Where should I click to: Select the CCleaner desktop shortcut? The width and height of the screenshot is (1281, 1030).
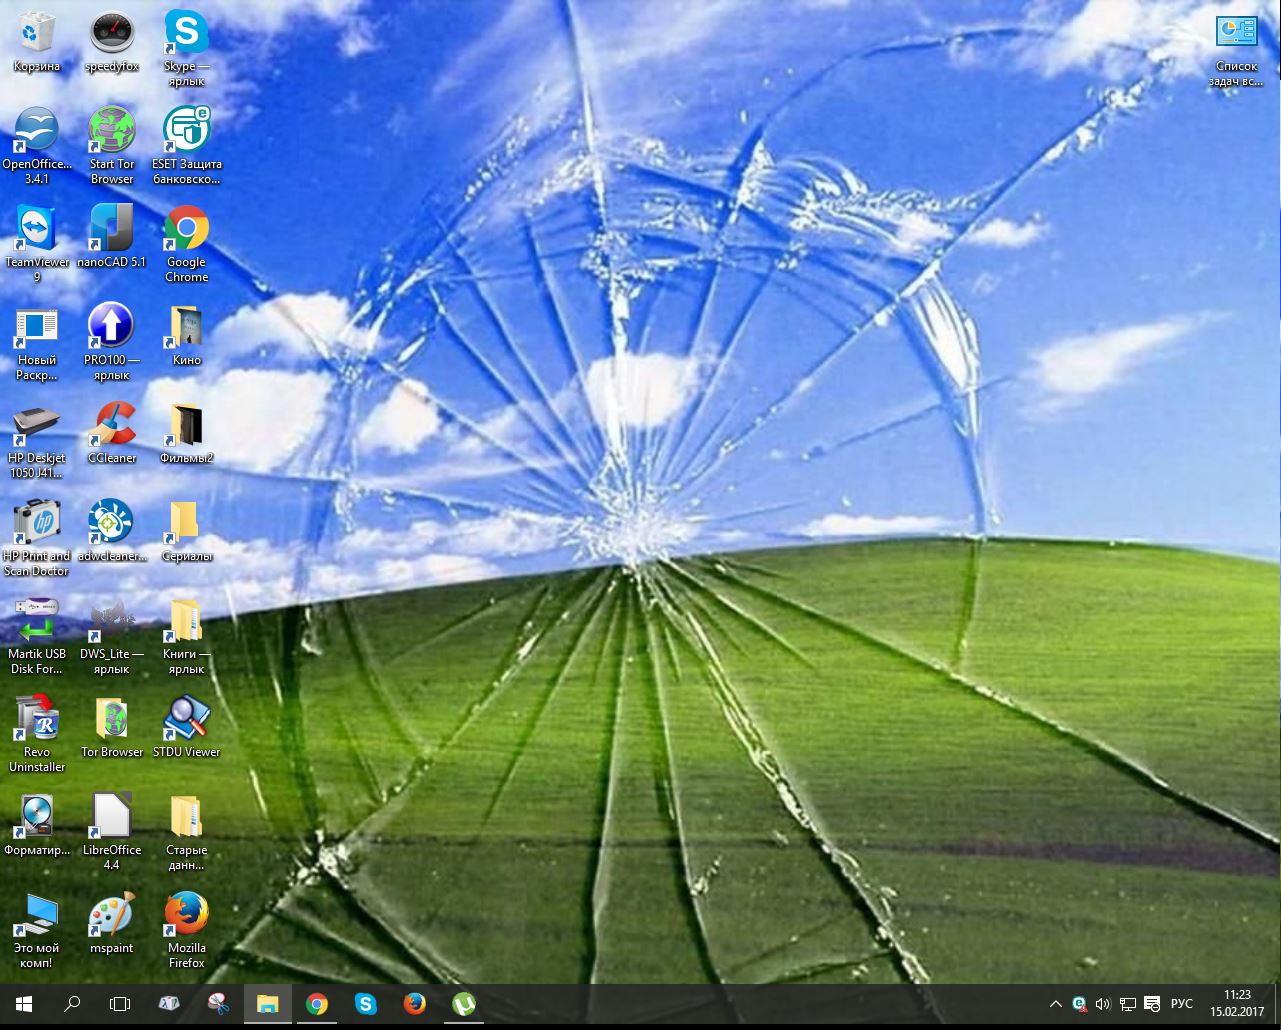(x=111, y=433)
